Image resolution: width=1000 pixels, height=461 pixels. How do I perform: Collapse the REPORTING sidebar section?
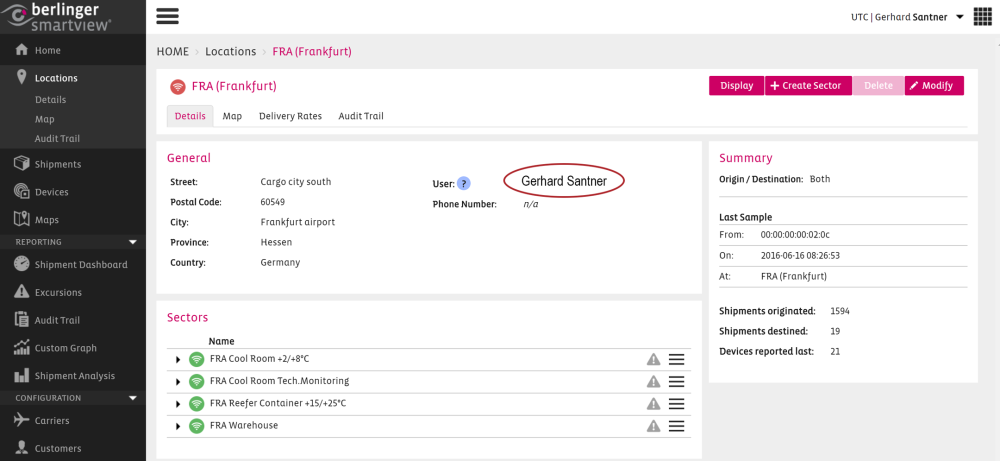132,242
